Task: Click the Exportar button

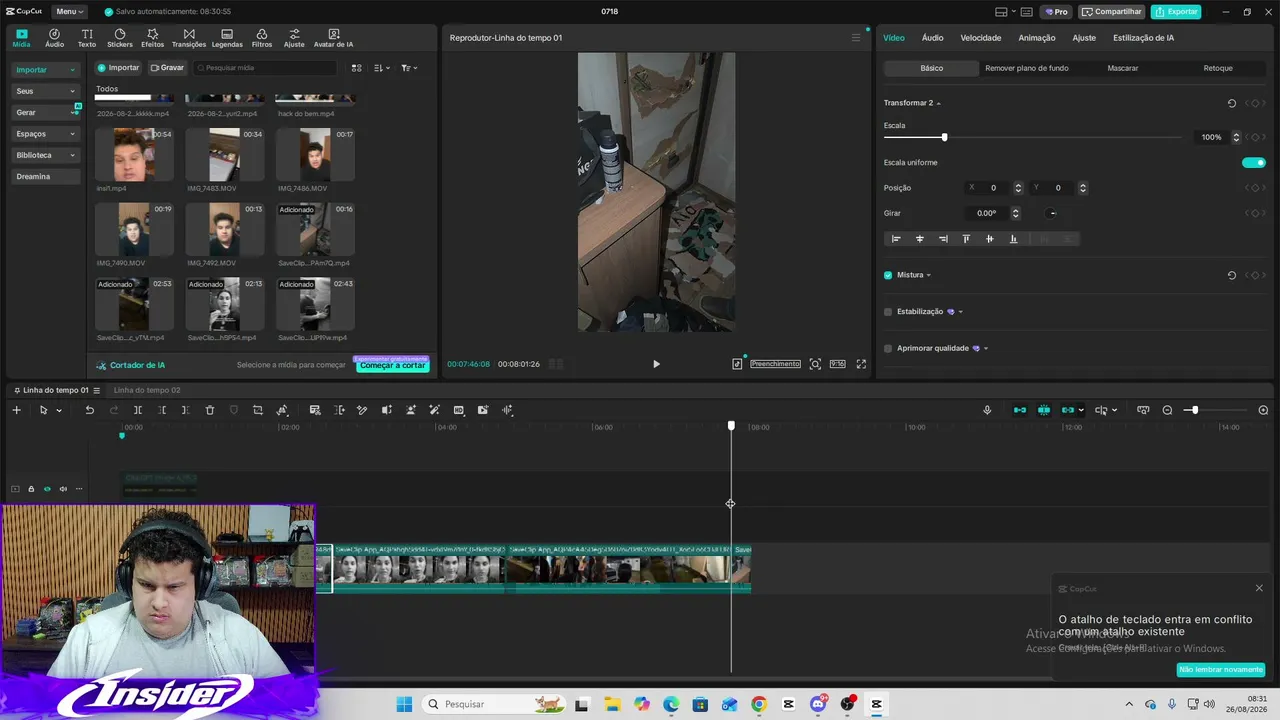Action: [x=1176, y=12]
